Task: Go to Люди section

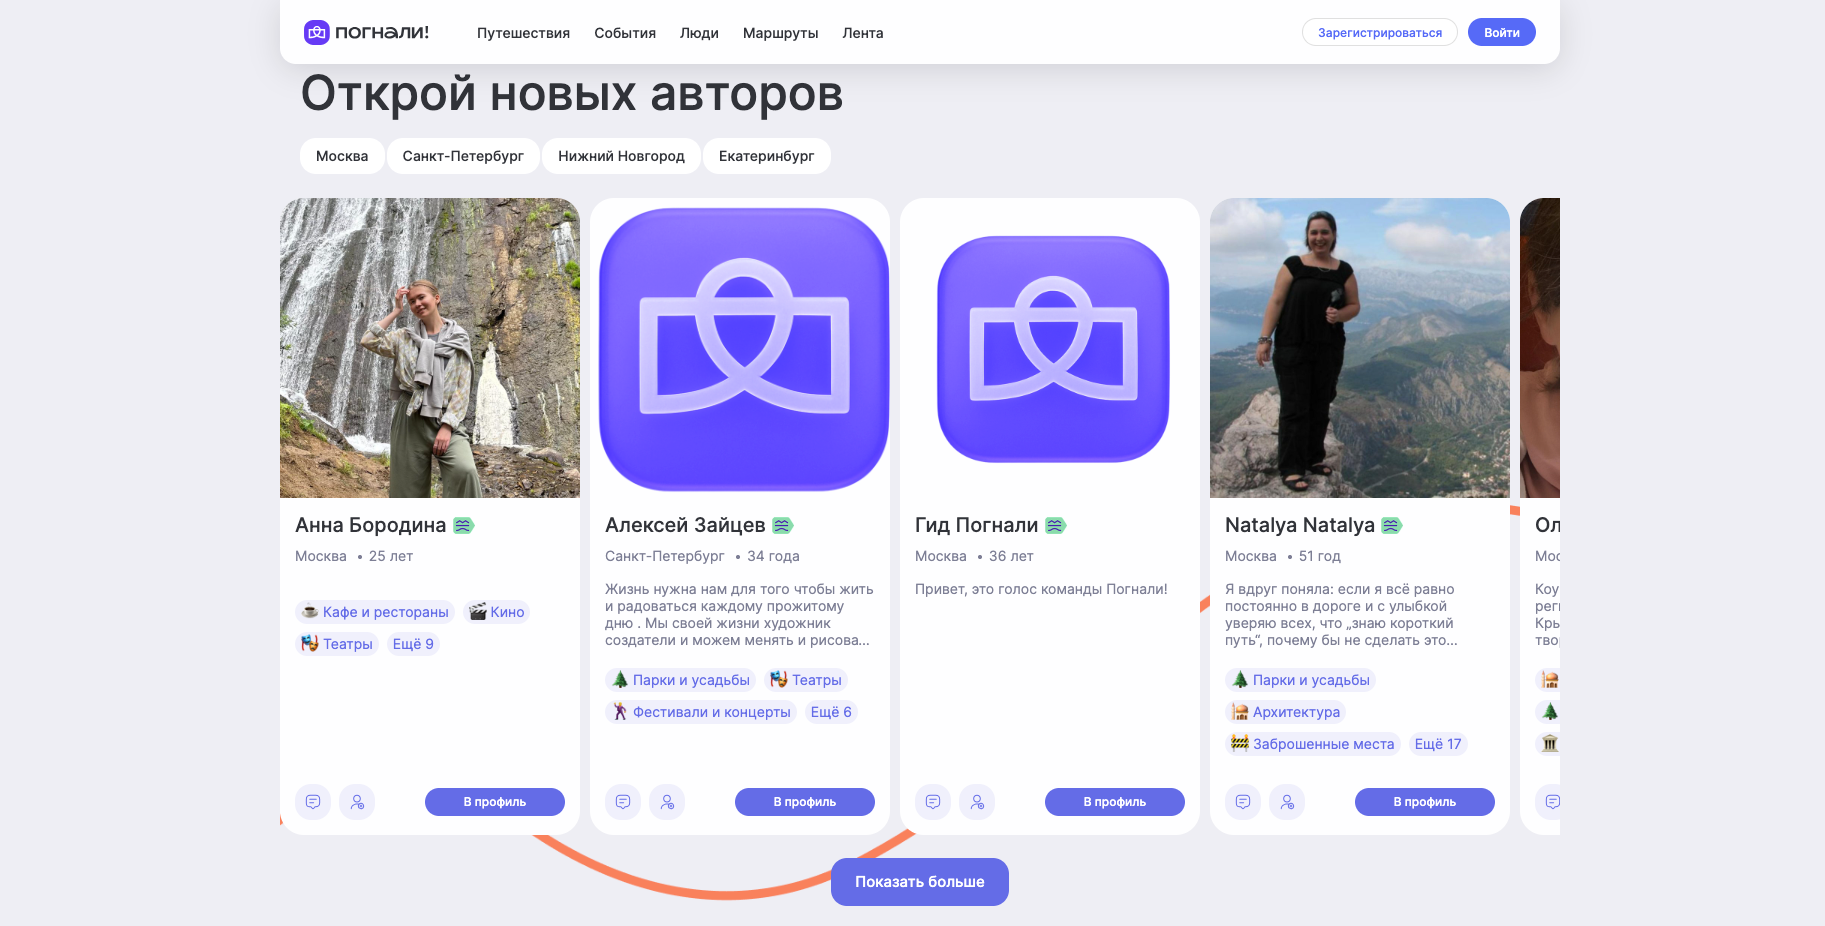Action: 699,33
